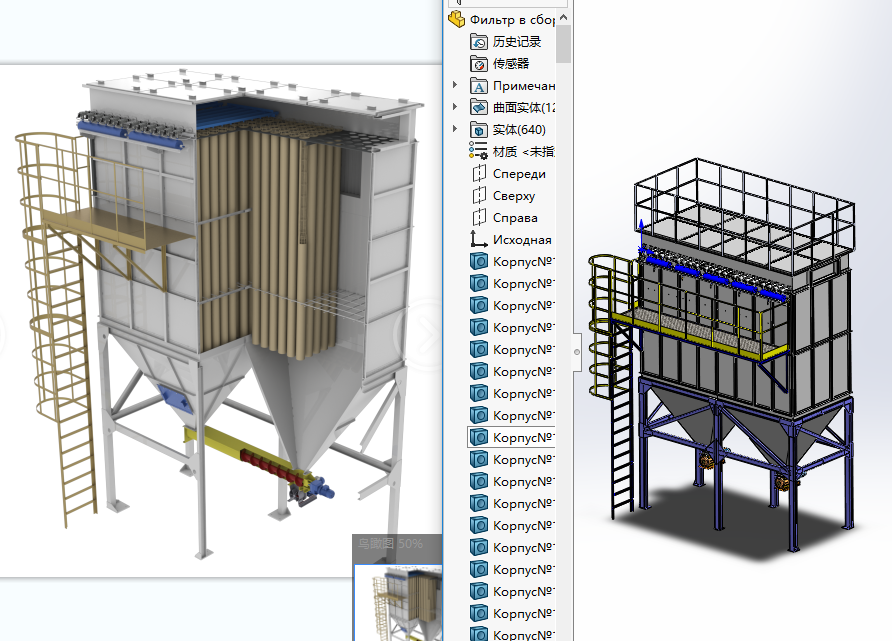Screen dimensions: 892x641
Task: Expand the Примечан annotations node
Action: 455,85
